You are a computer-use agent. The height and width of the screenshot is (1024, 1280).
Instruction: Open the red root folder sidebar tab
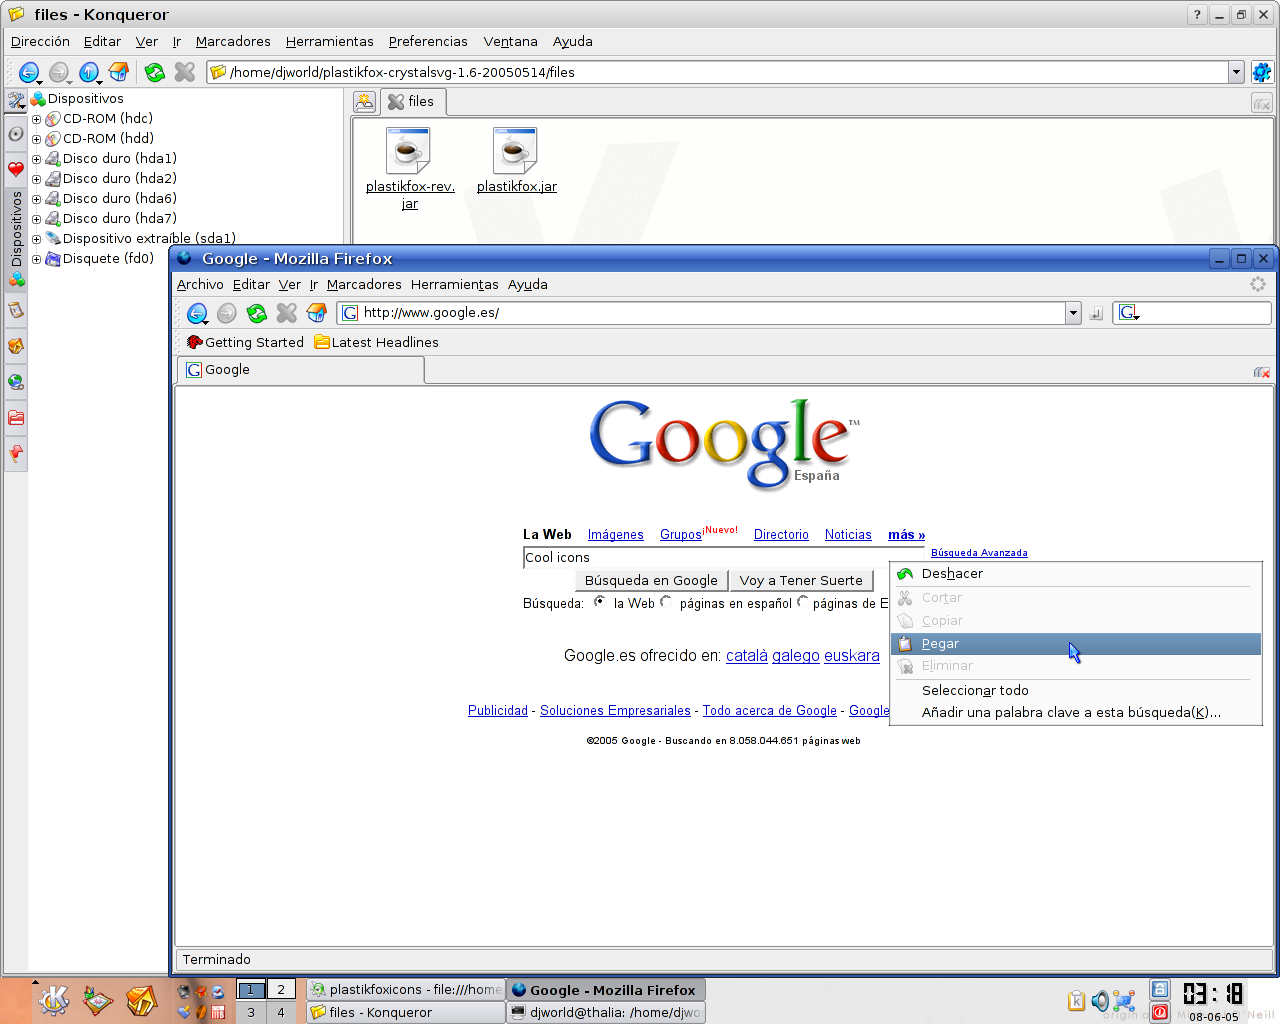click(16, 418)
